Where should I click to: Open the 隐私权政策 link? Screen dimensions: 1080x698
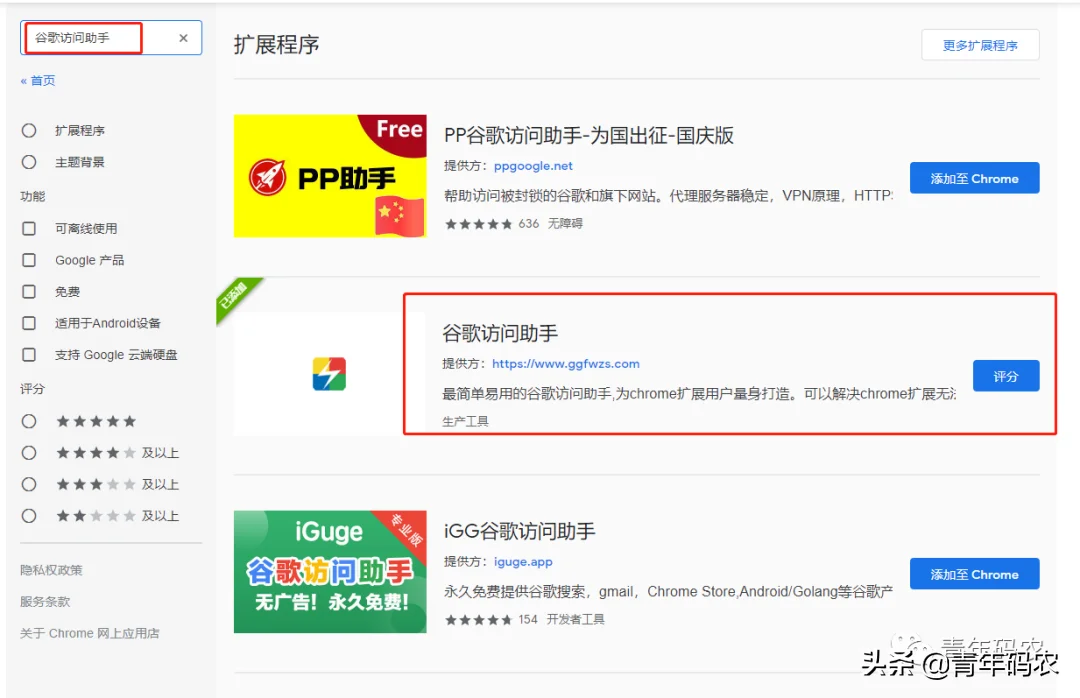coord(51,570)
